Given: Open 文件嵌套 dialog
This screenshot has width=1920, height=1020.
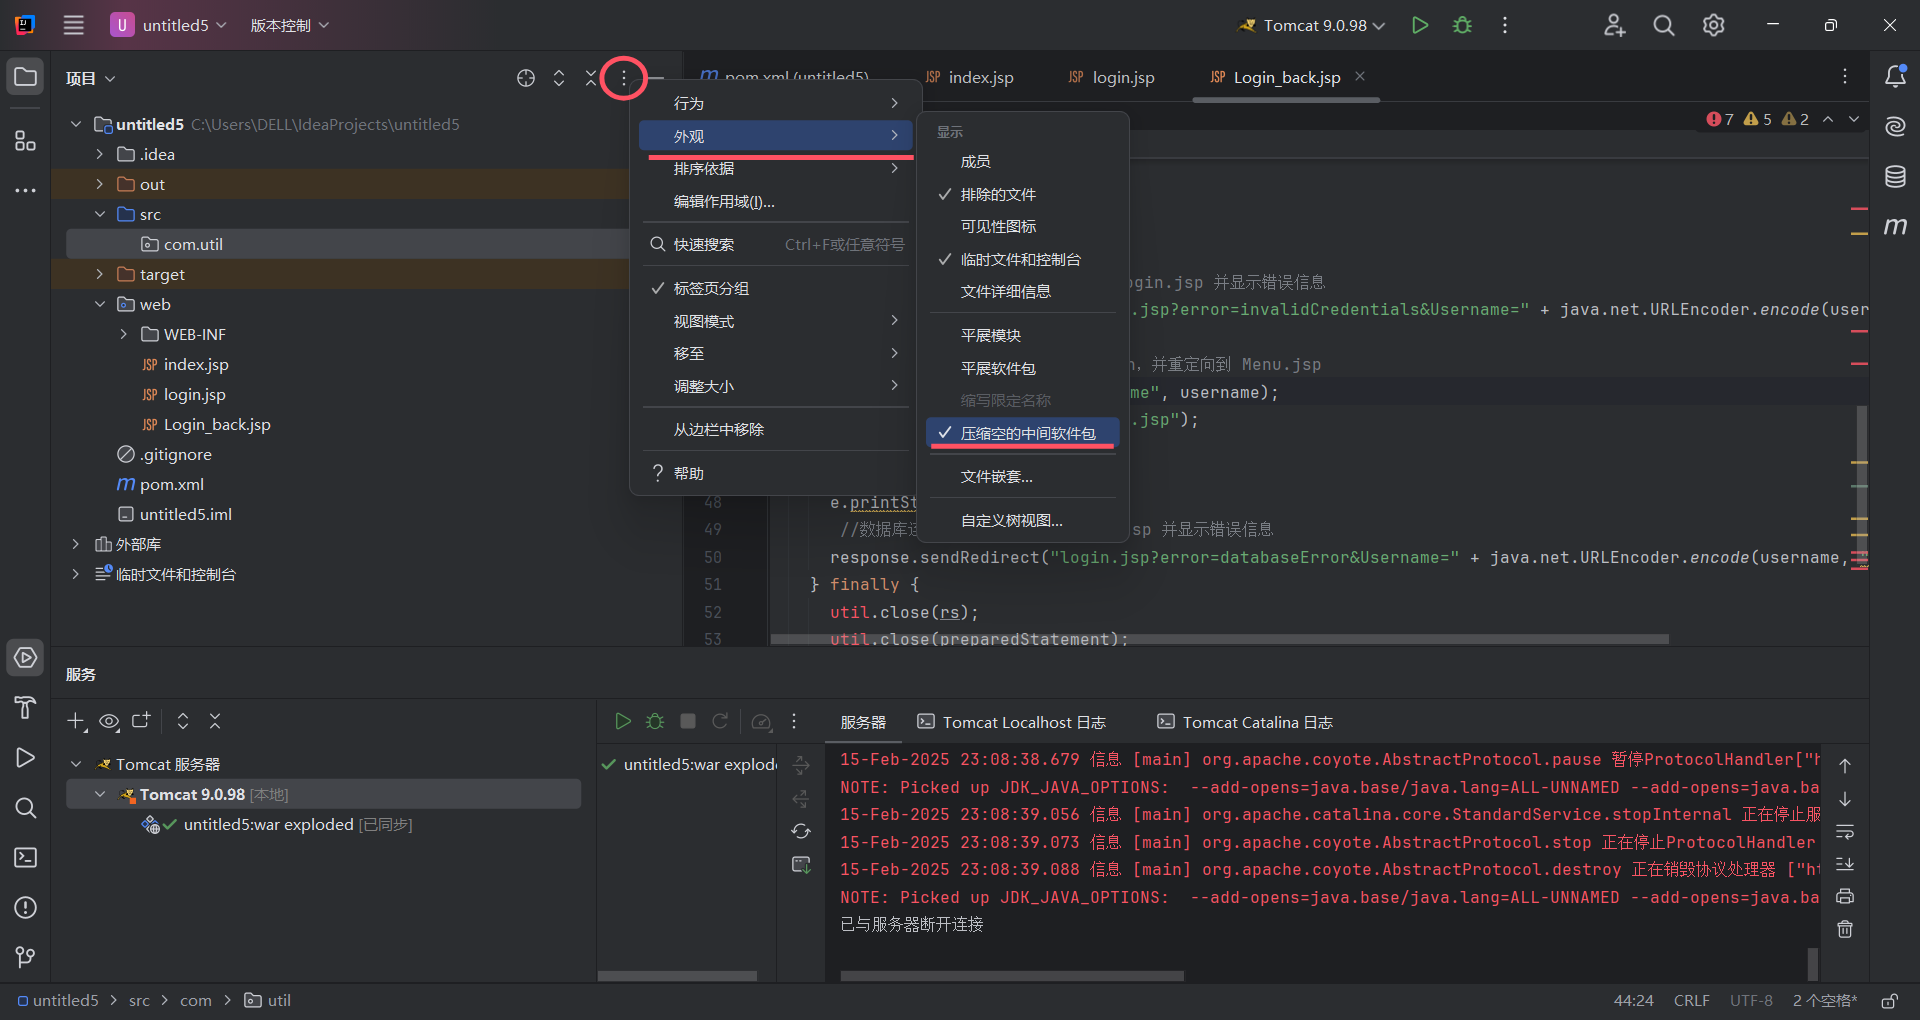Looking at the screenshot, I should 1022,476.
